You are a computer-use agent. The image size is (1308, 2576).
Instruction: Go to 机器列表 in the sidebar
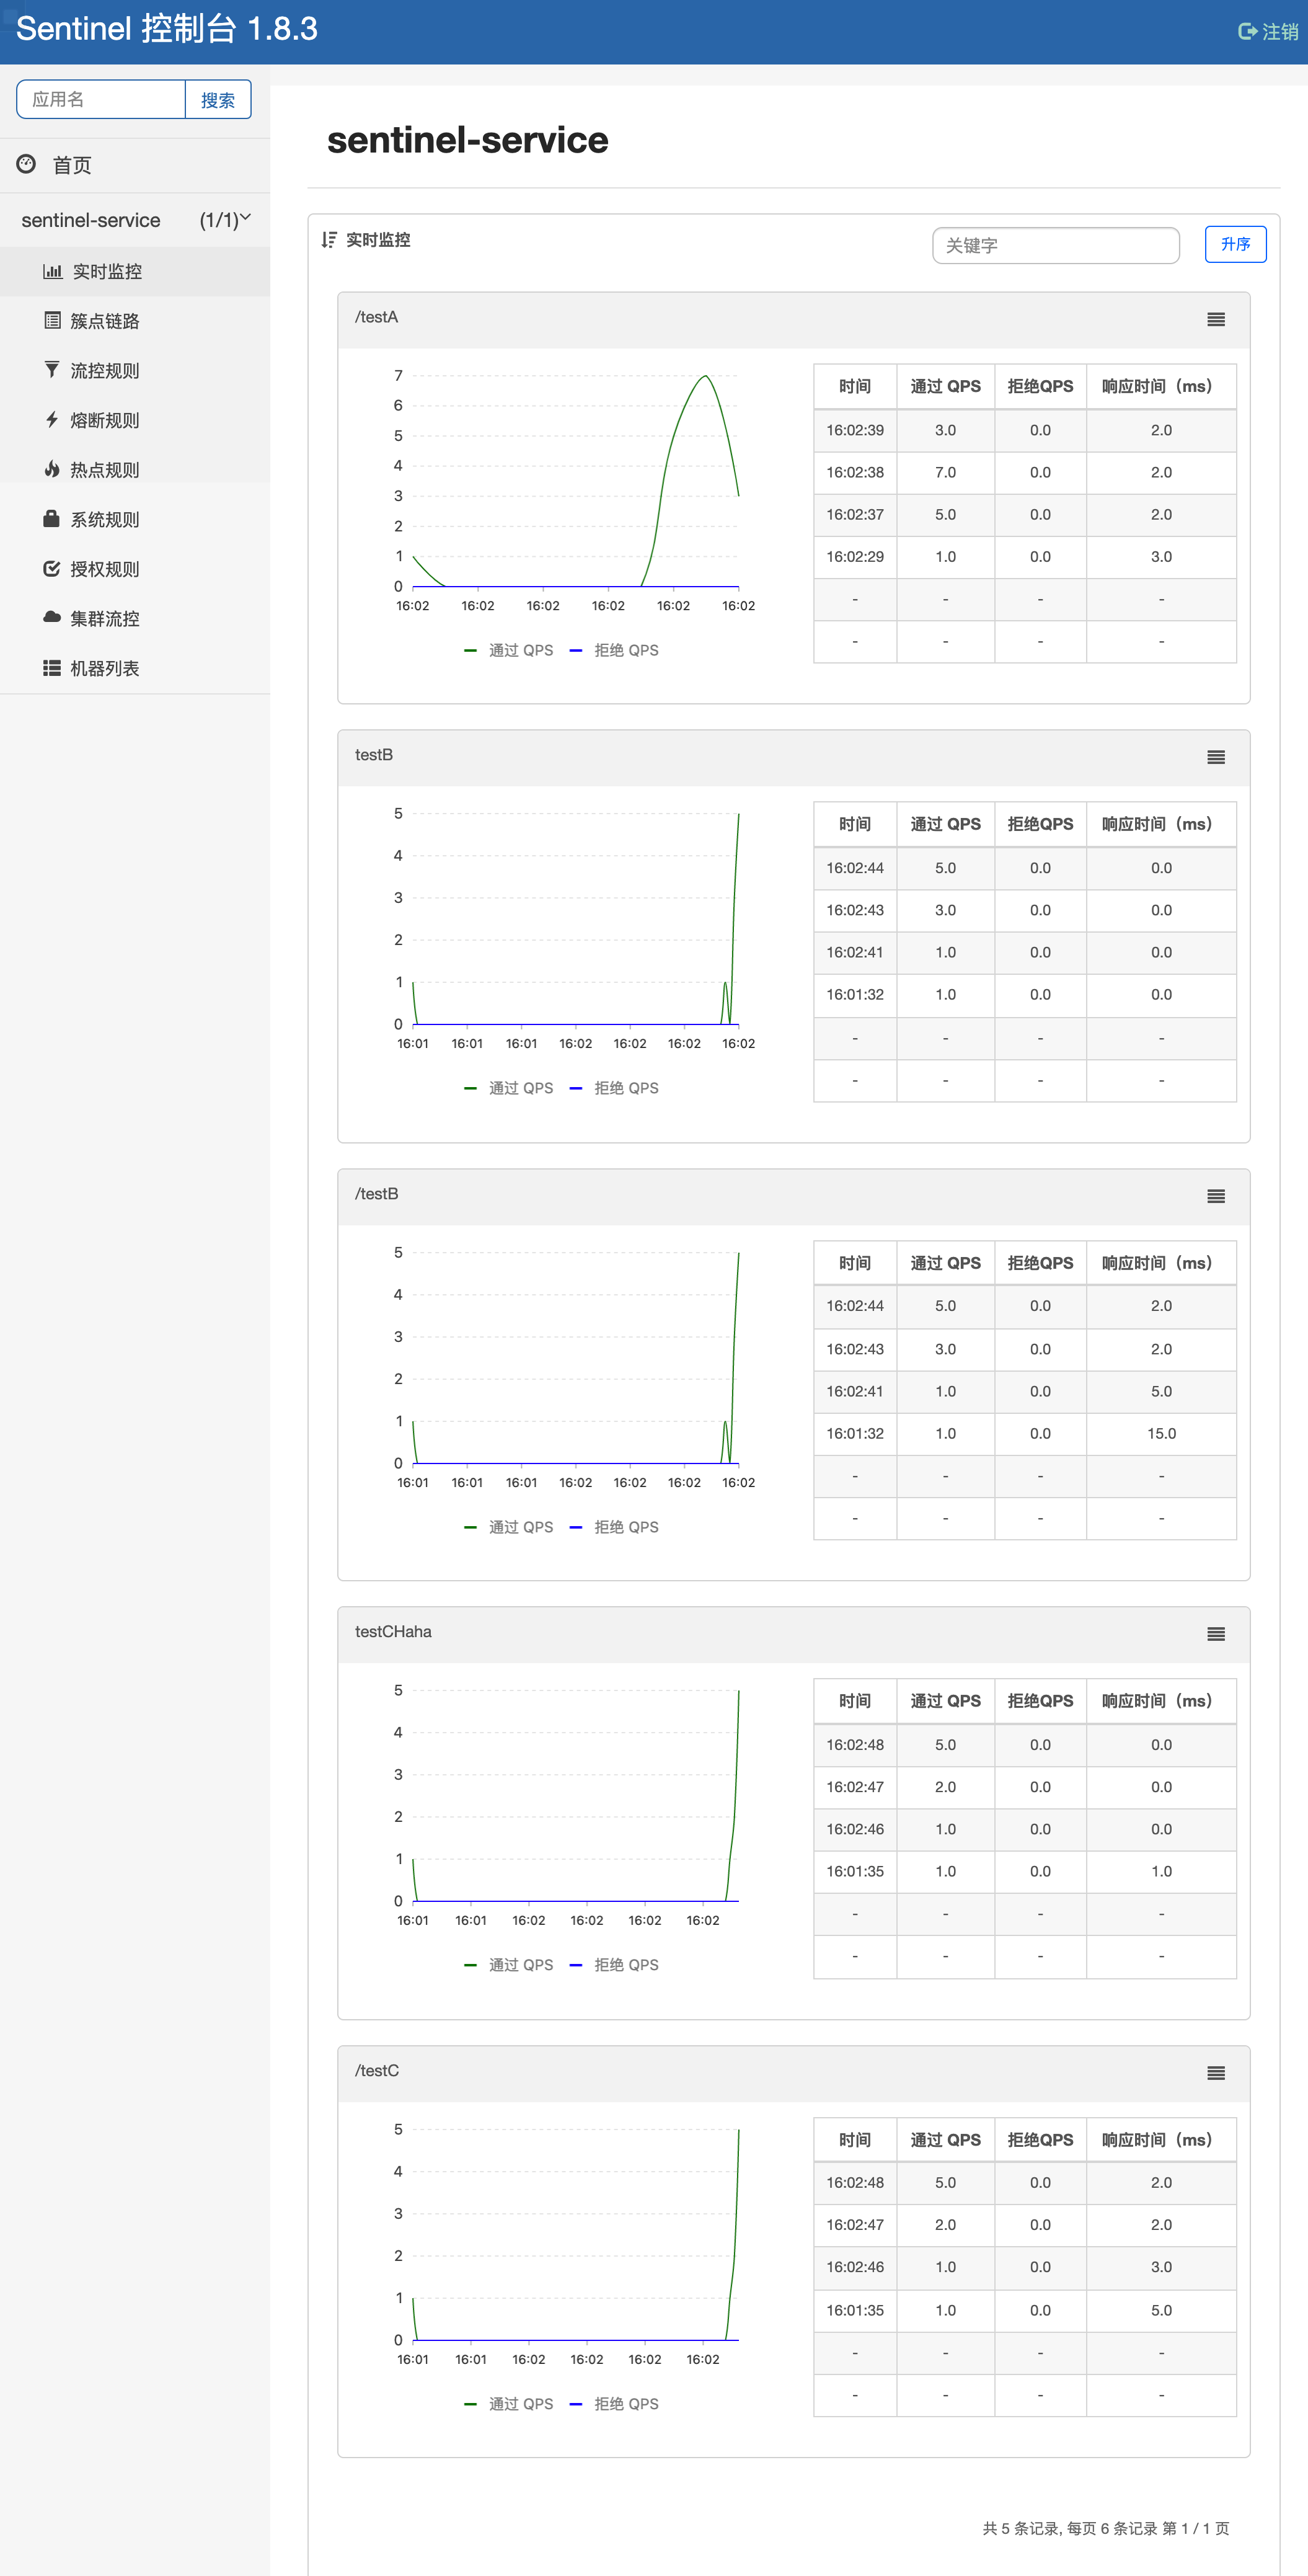[104, 668]
